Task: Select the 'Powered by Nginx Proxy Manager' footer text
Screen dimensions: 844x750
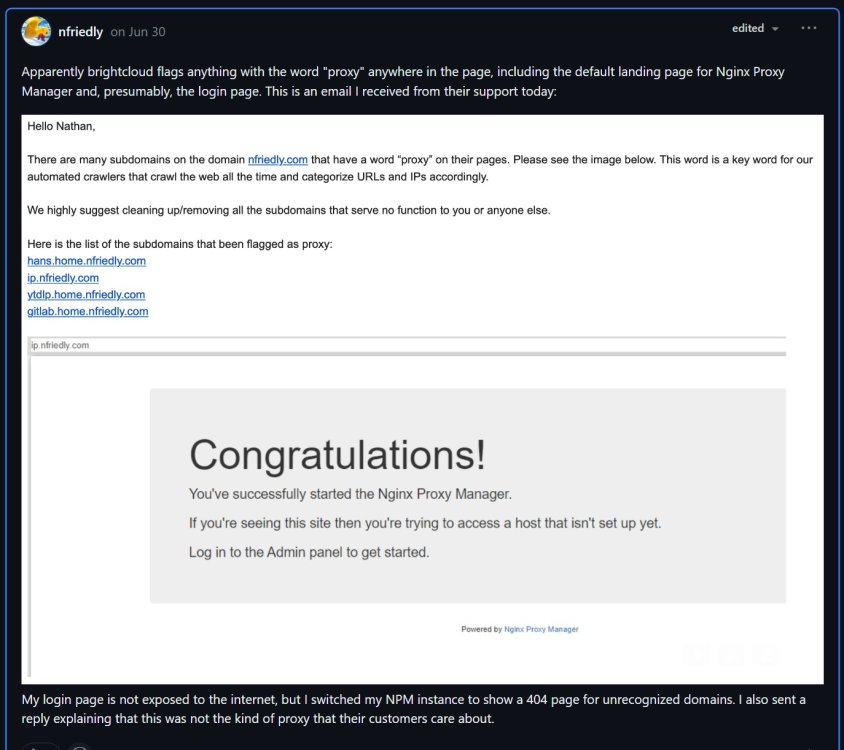Action: click(519, 629)
